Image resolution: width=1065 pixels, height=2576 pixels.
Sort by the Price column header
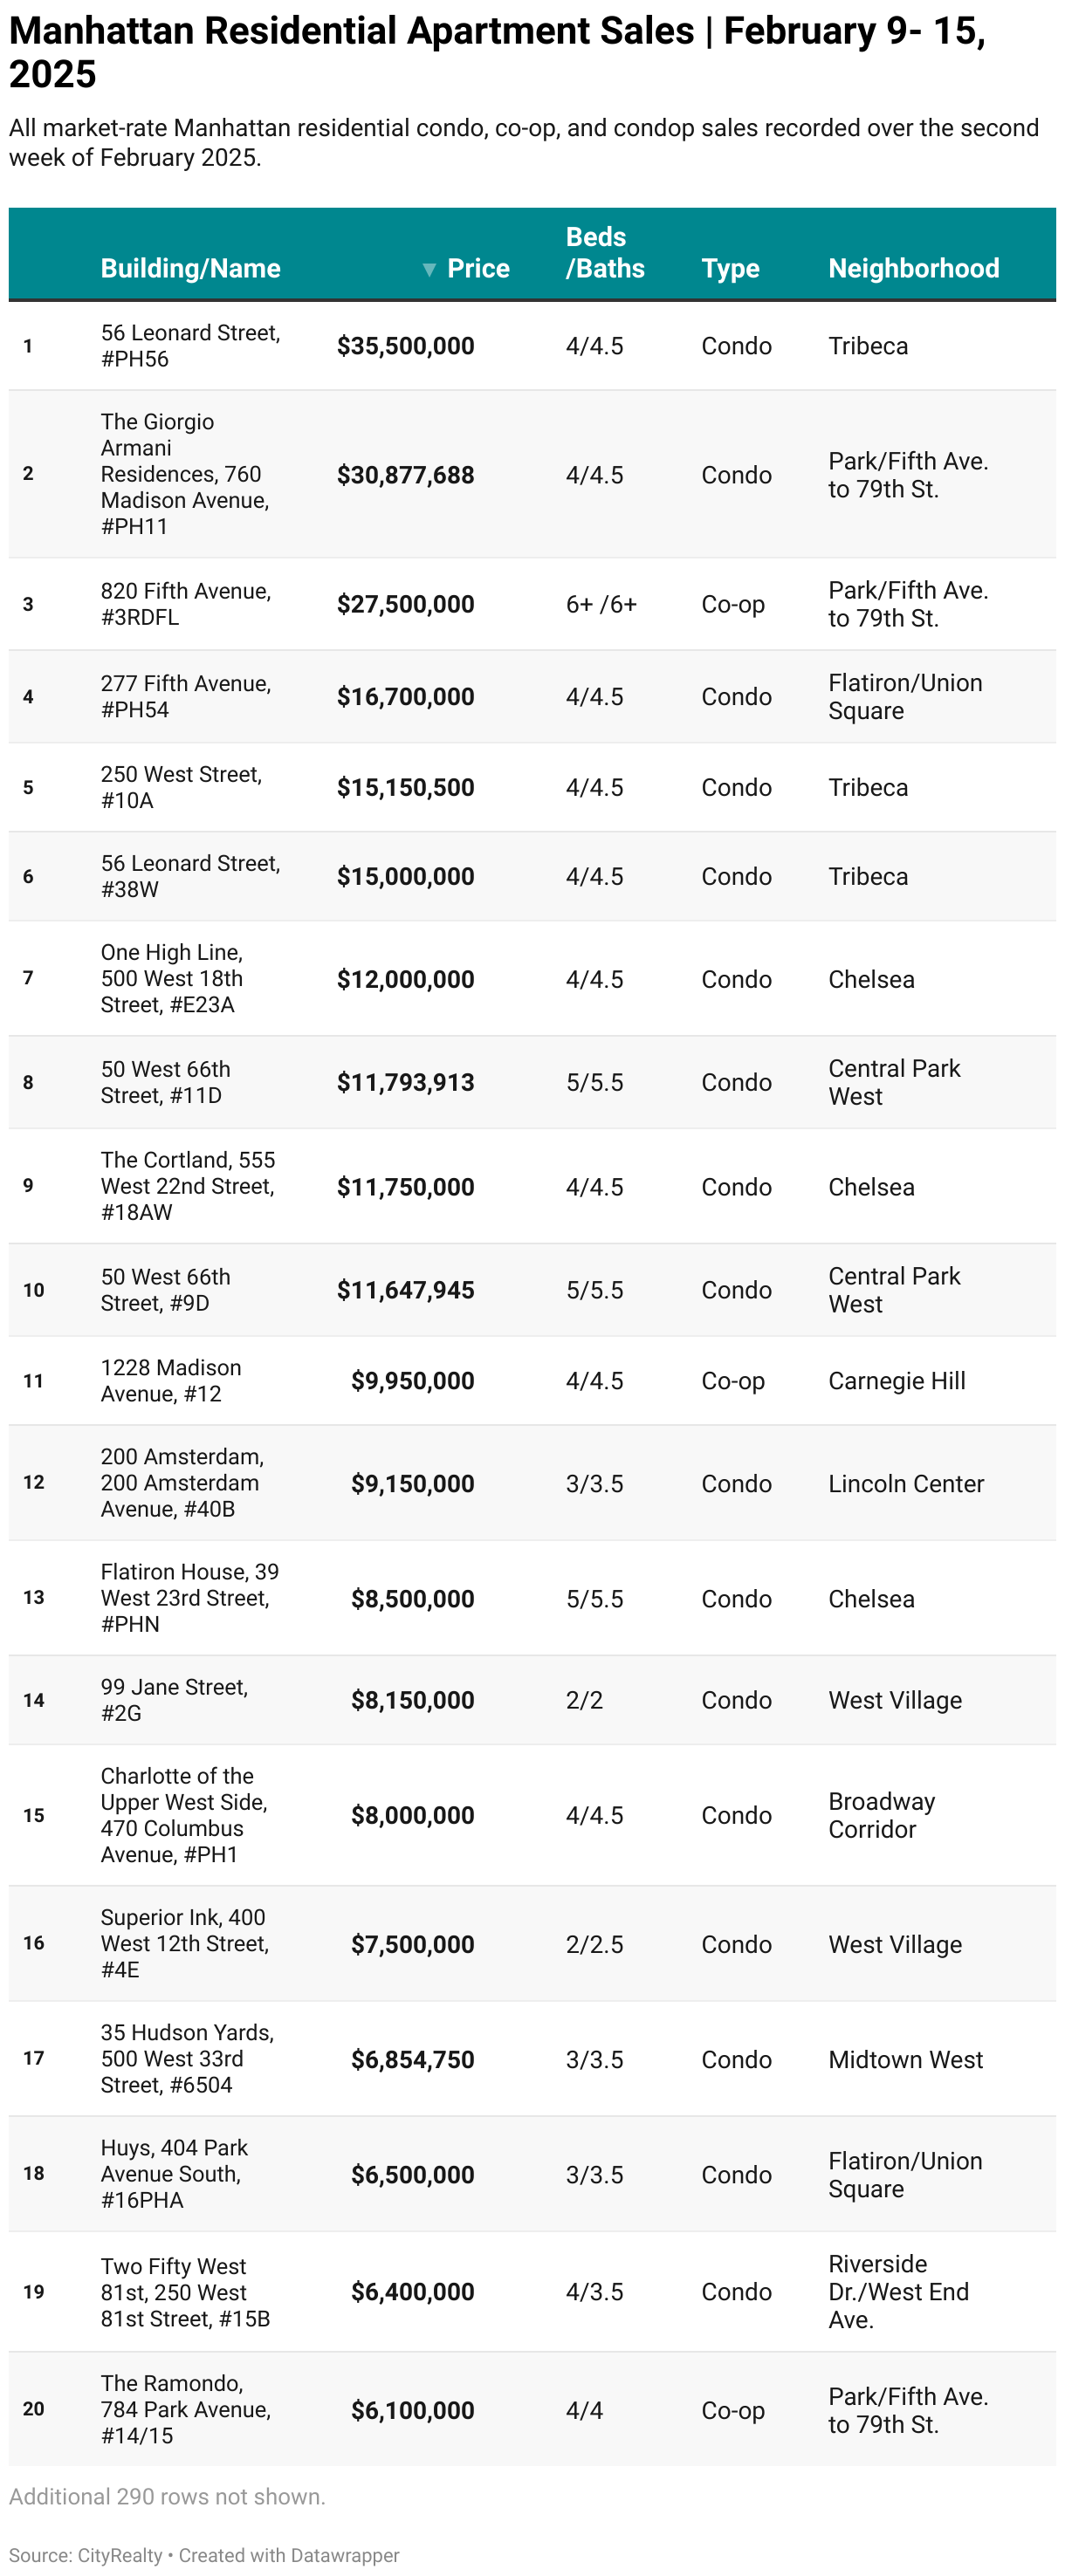(478, 268)
